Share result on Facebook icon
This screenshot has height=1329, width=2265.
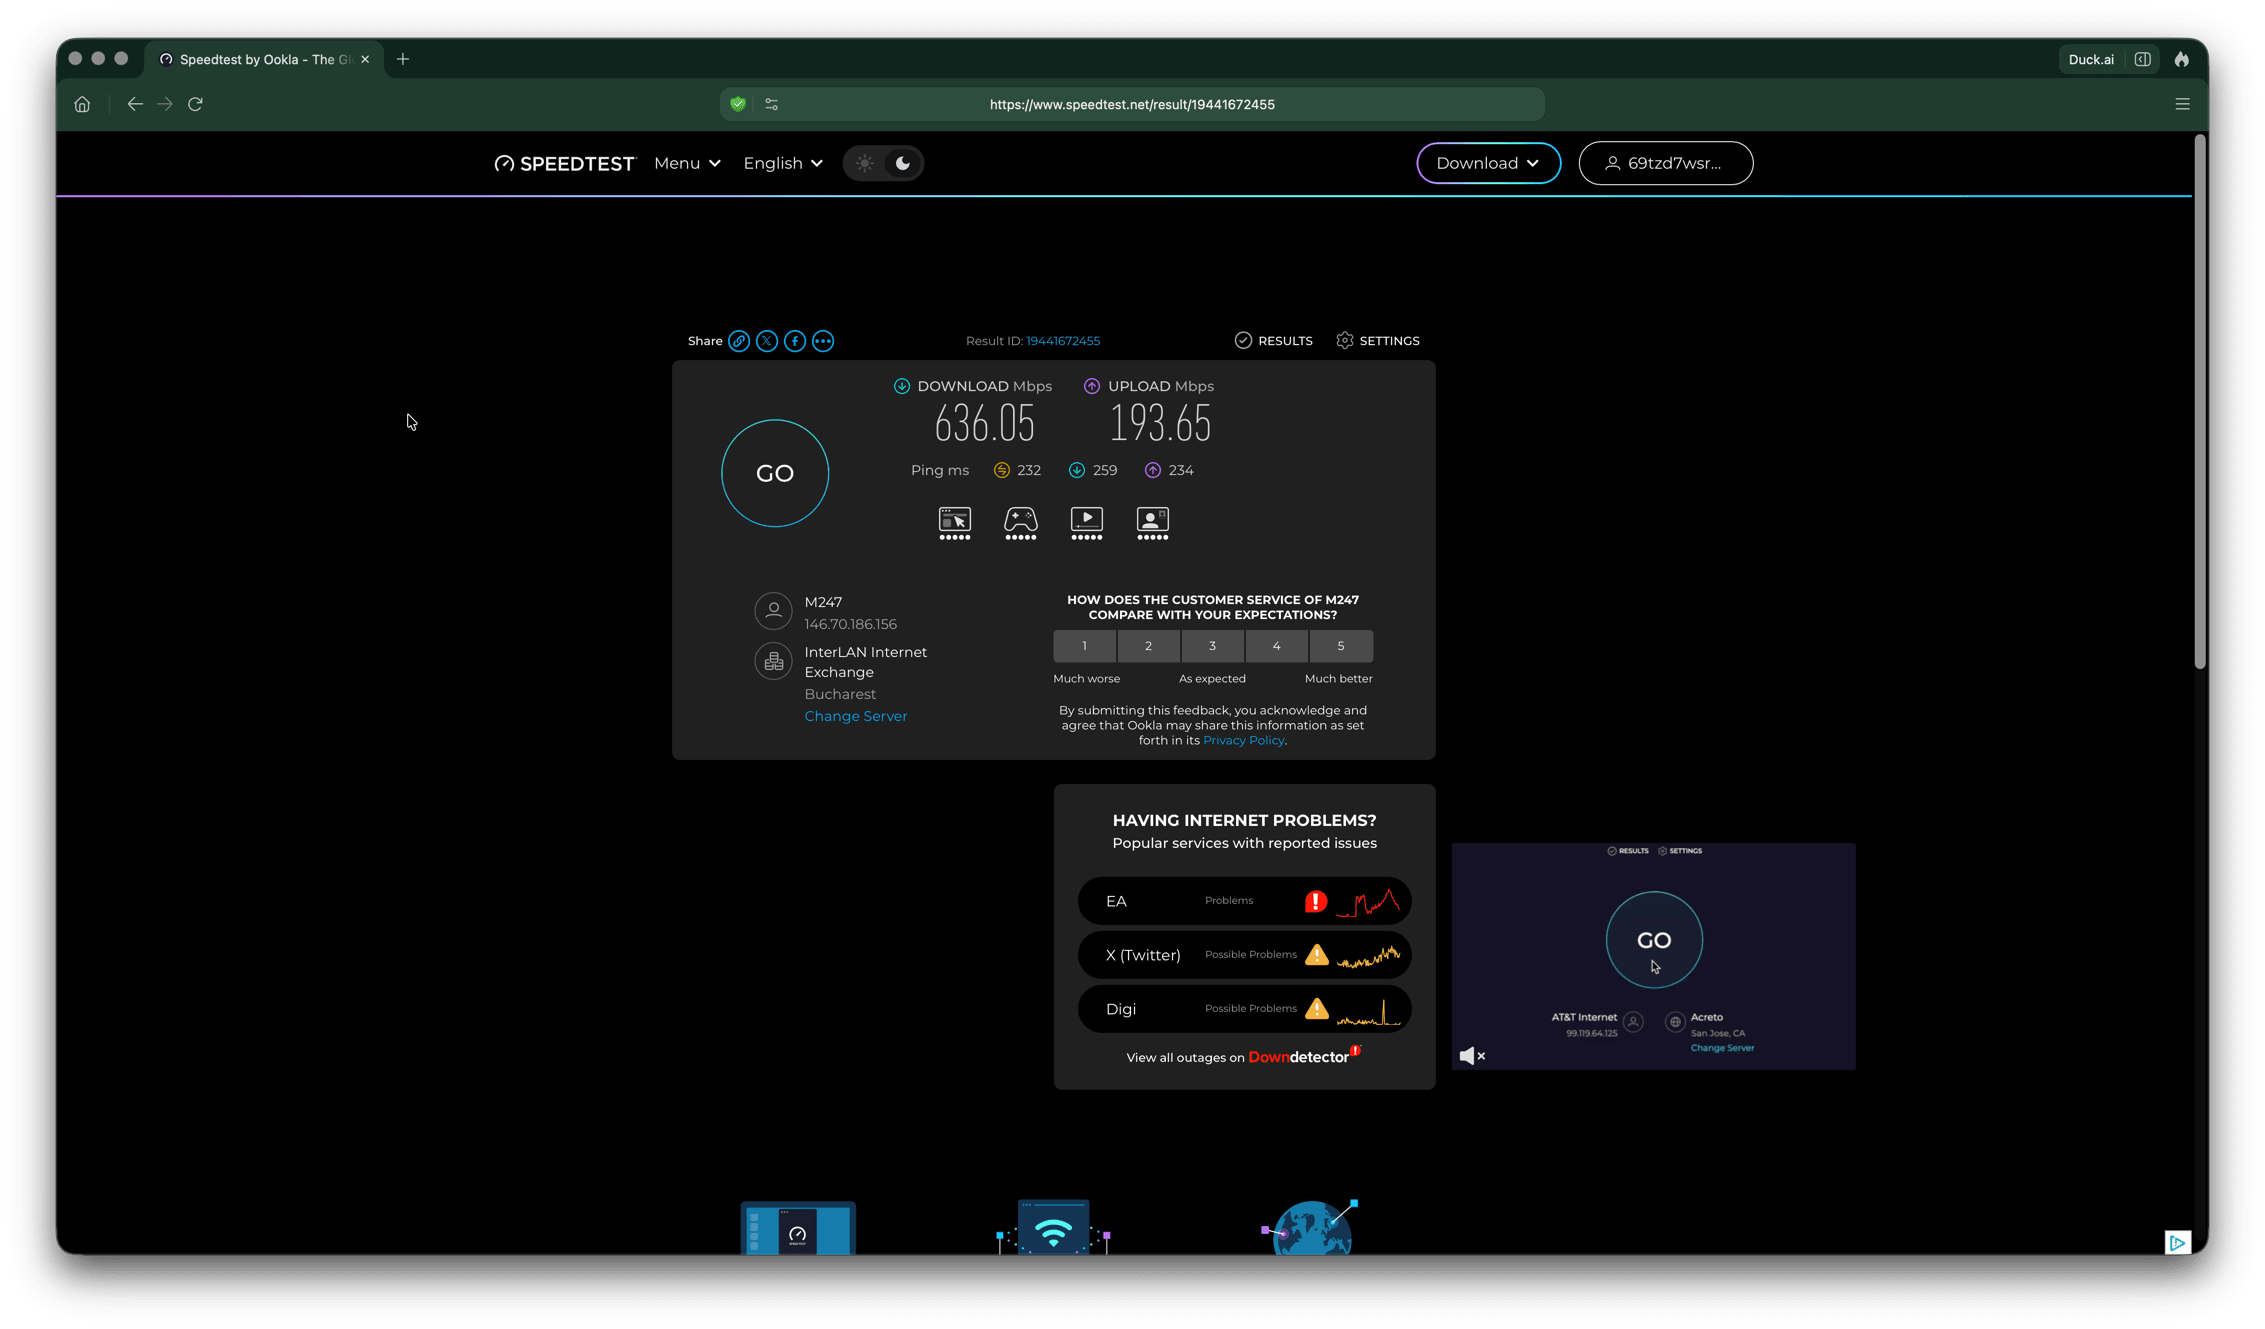click(x=795, y=341)
